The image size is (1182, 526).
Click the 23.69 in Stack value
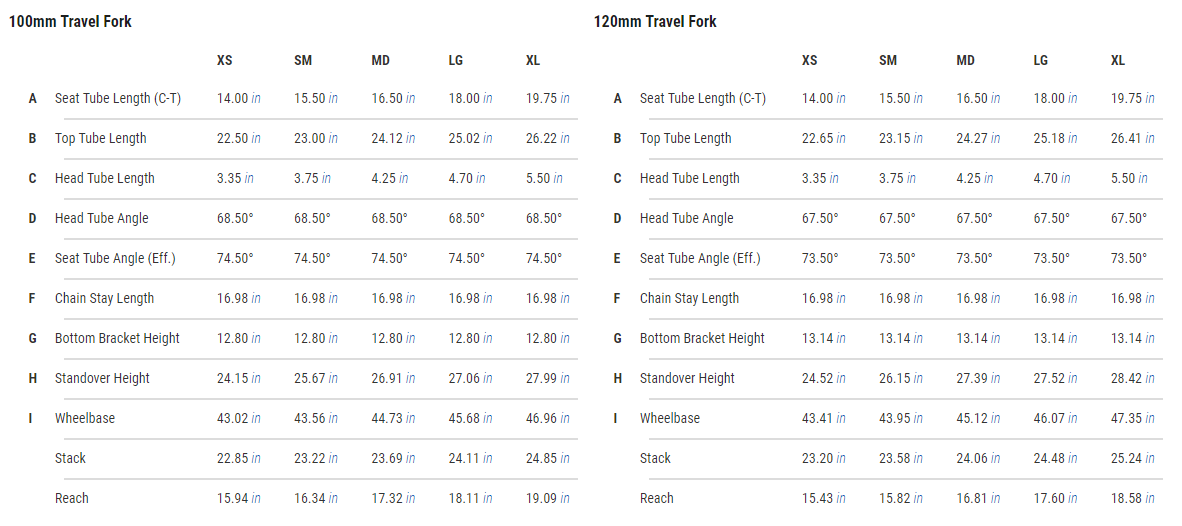393,458
